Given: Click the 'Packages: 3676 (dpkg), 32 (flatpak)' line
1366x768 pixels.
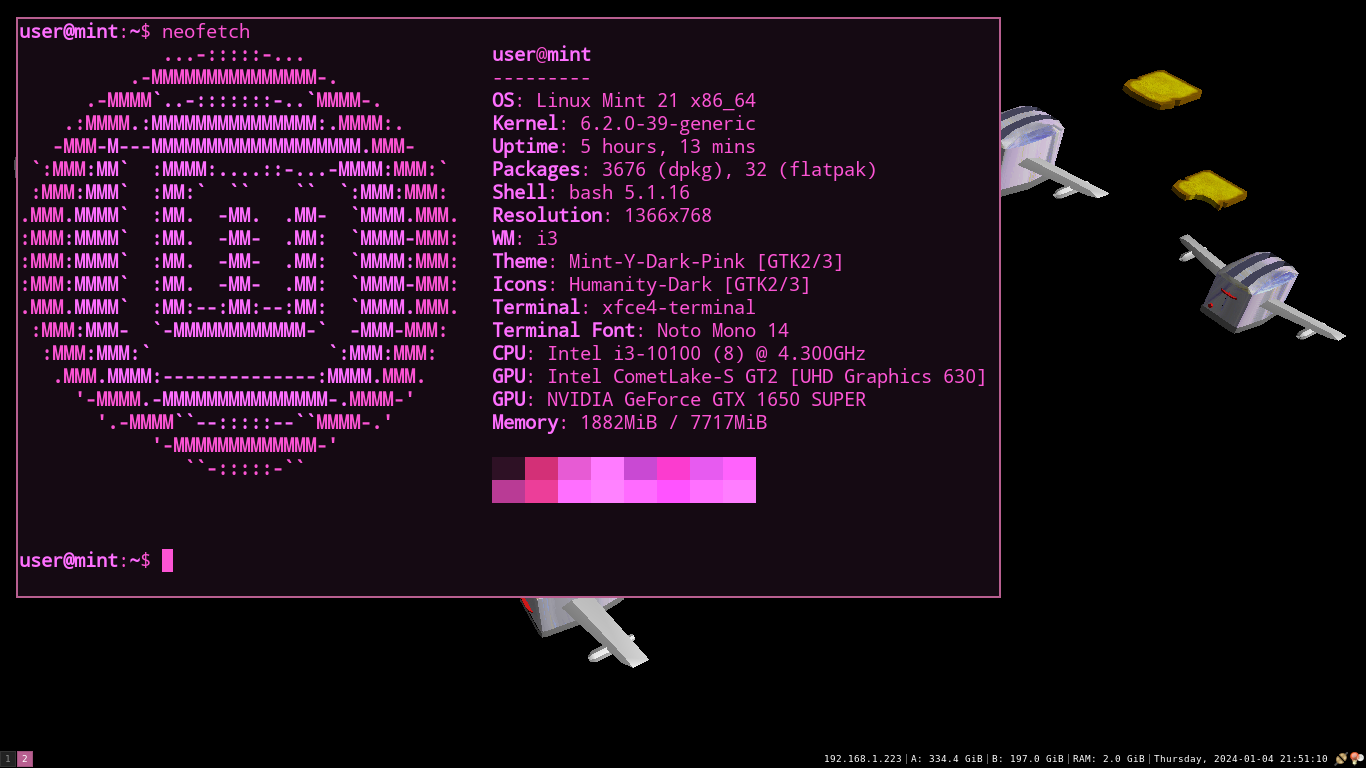Looking at the screenshot, I should 684,169.
